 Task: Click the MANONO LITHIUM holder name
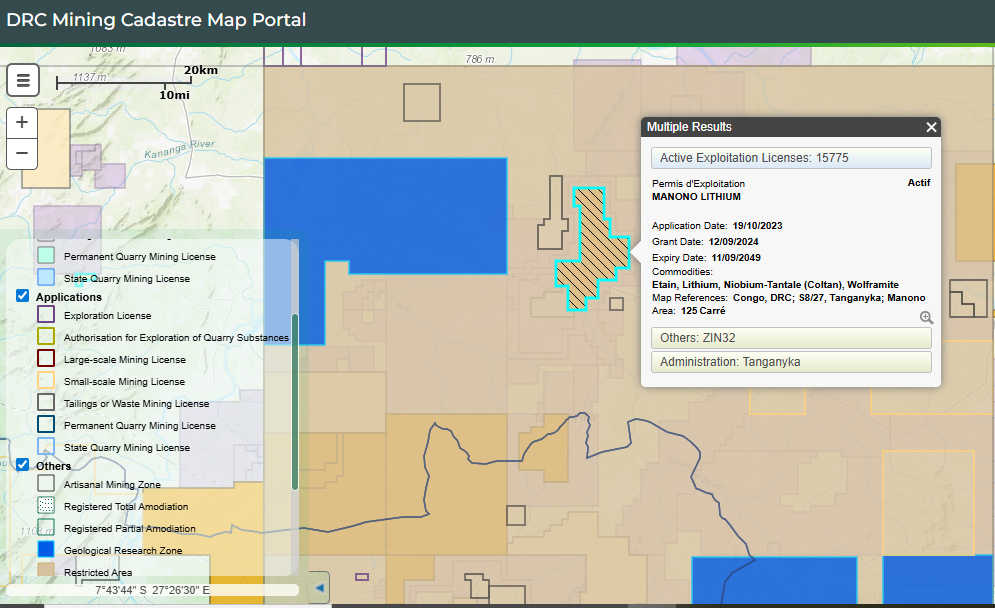coord(696,197)
